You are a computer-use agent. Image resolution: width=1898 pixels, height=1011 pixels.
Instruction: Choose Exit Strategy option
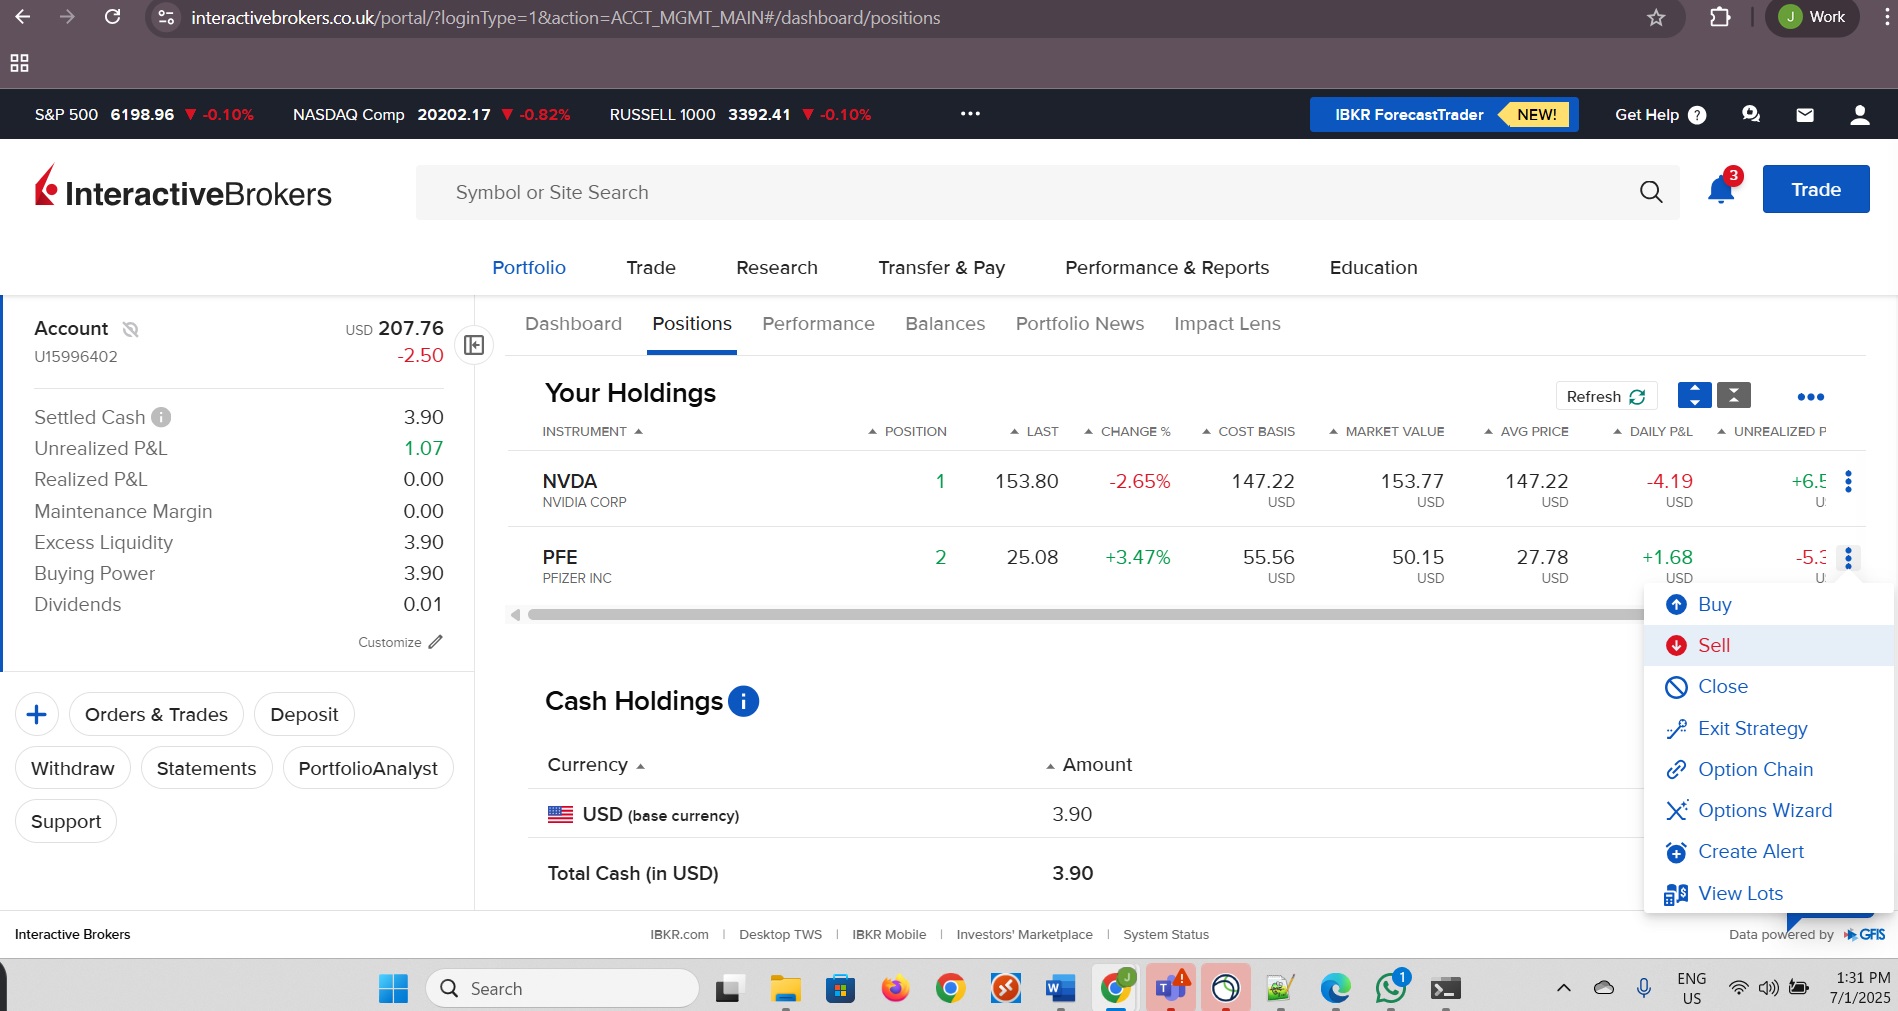(1769, 728)
